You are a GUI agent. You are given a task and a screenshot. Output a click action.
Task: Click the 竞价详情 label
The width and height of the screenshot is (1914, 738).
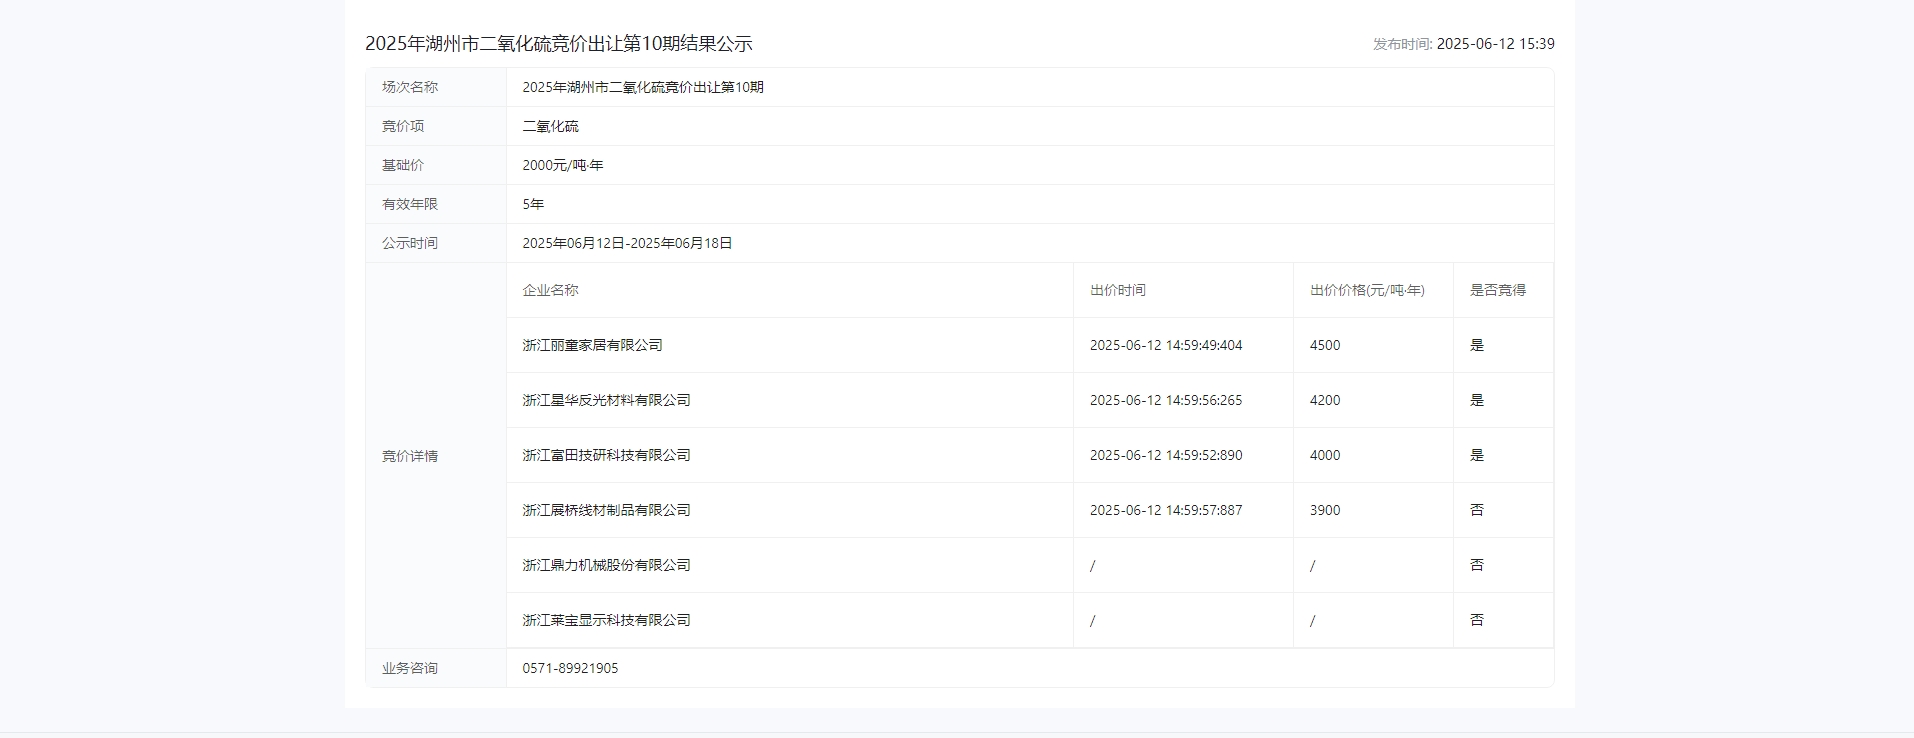[410, 456]
